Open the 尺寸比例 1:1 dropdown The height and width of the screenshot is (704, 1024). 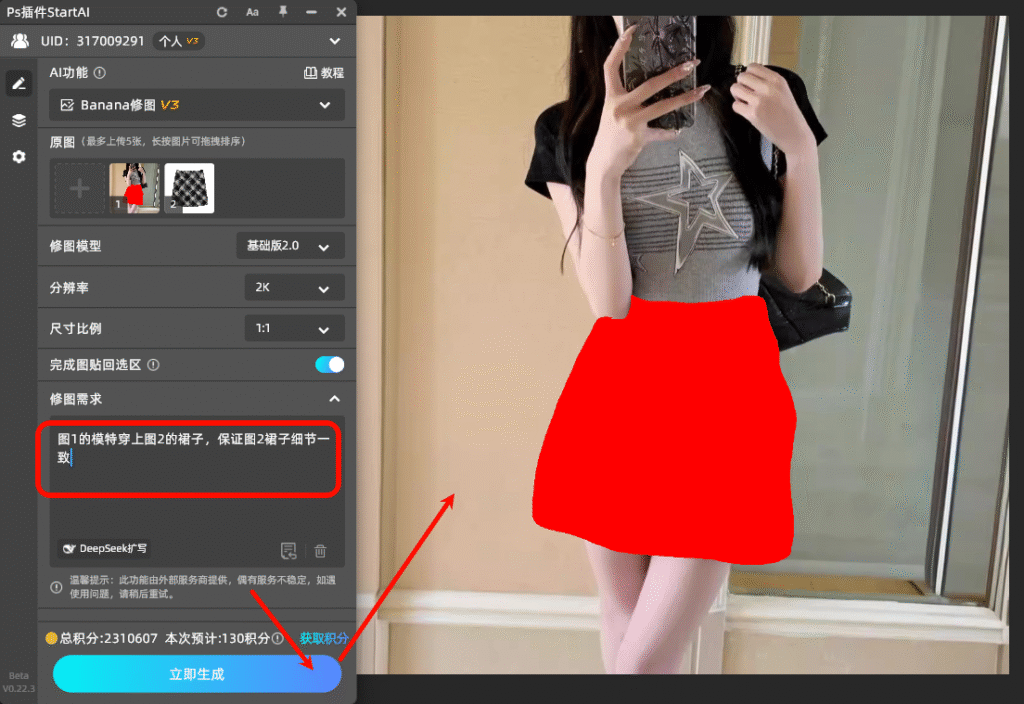pos(294,329)
